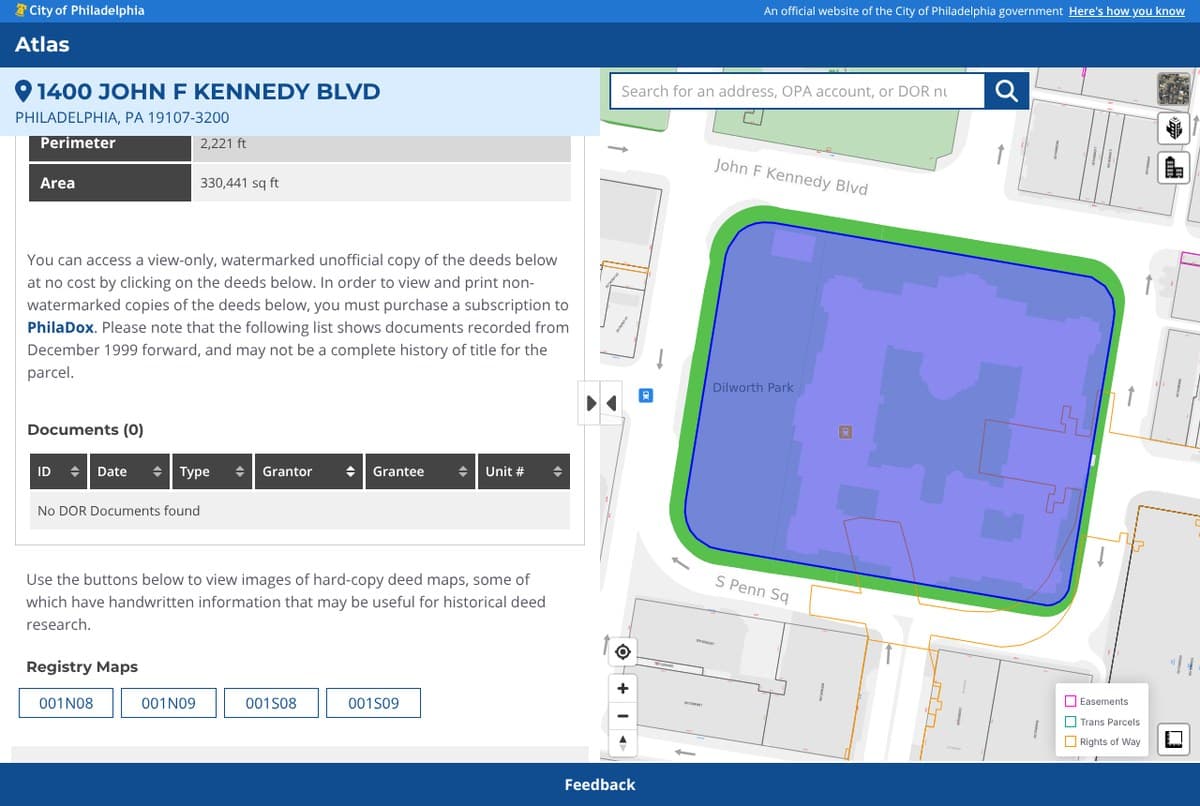Image resolution: width=1200 pixels, height=806 pixels.
Task: Click the 'Documents (0)' heading
Action: coord(85,430)
